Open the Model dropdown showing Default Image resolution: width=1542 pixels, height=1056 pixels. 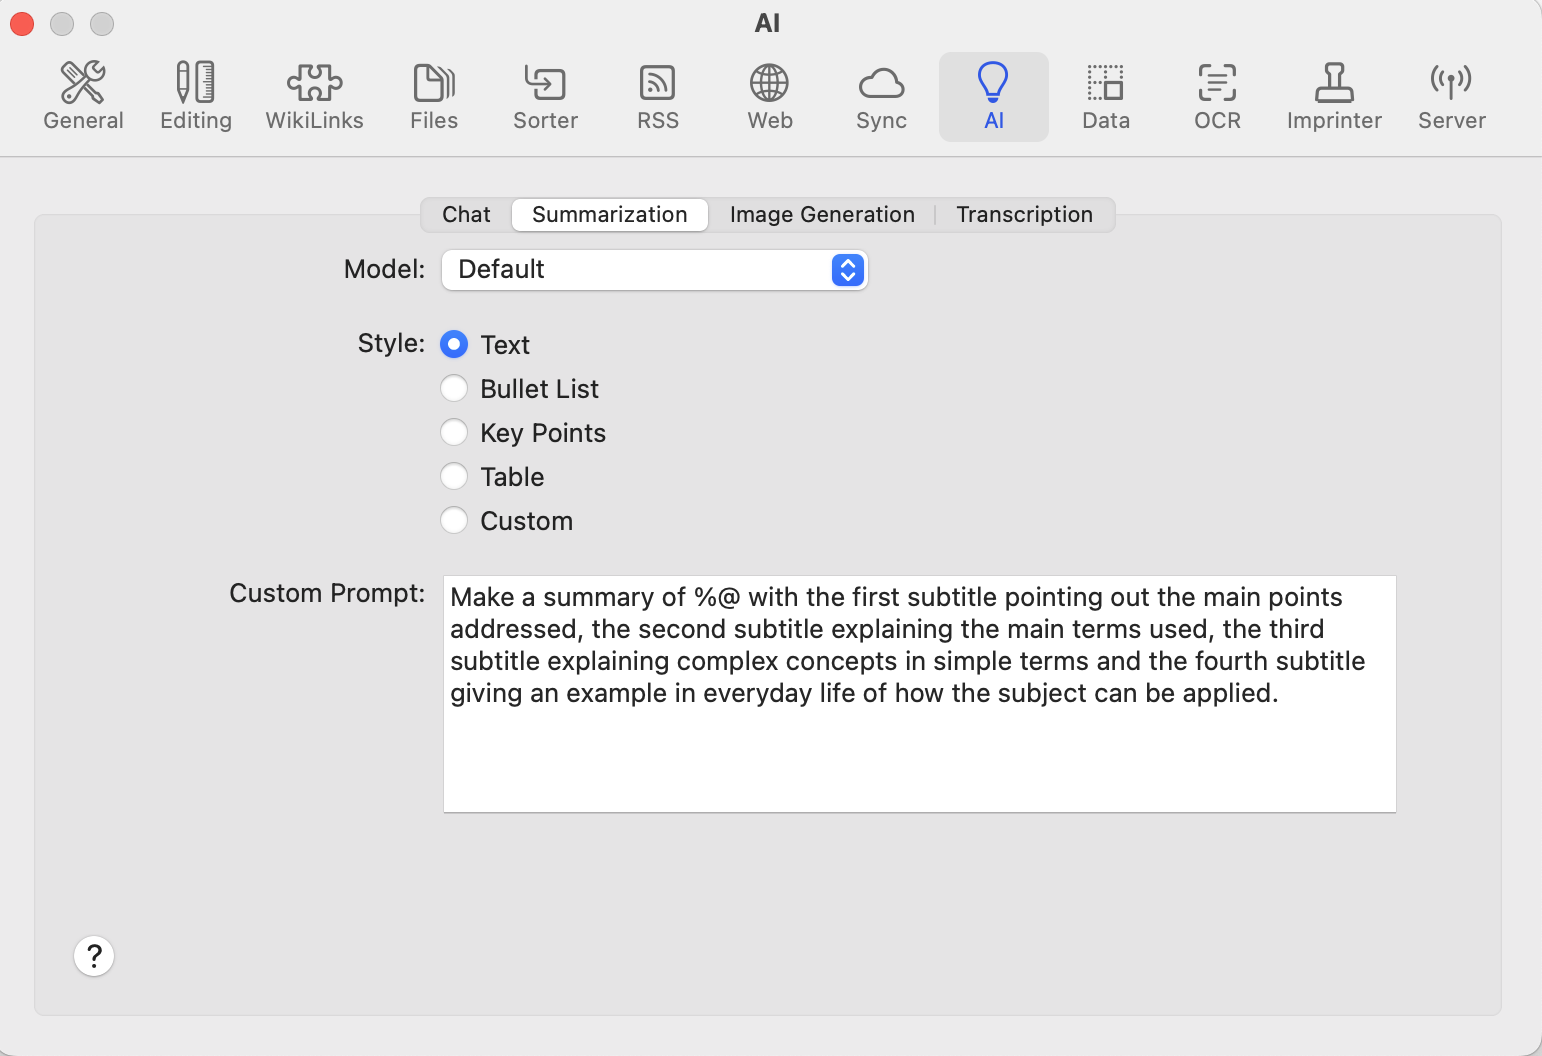[655, 270]
